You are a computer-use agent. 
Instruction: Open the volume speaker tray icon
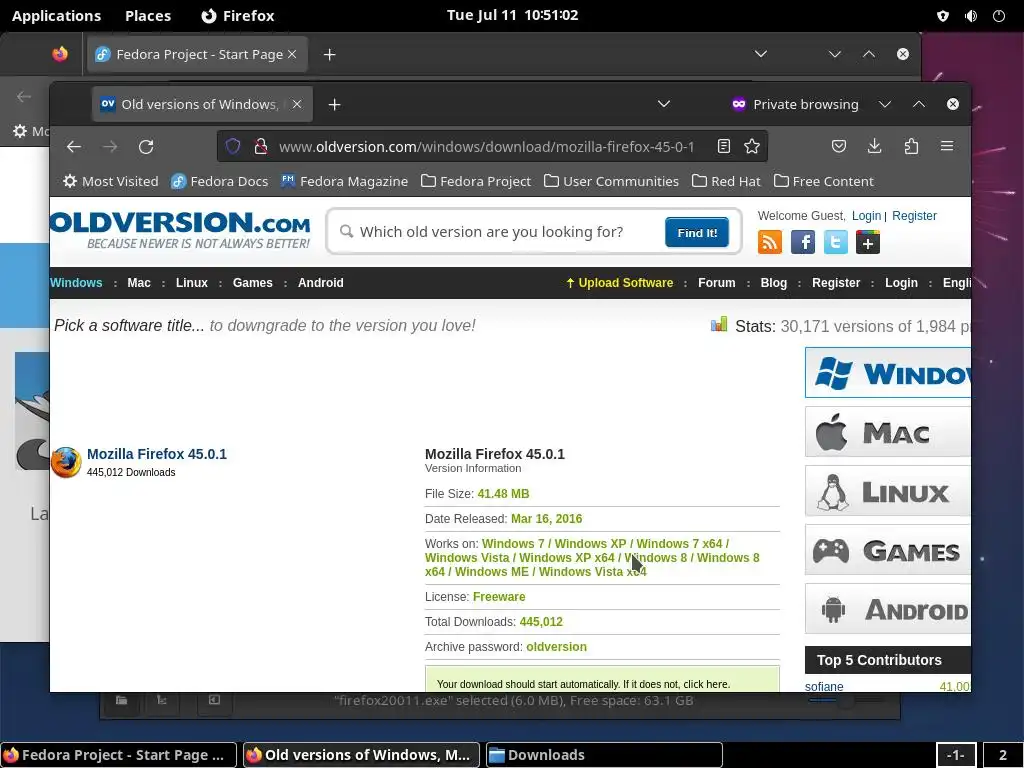coord(971,16)
